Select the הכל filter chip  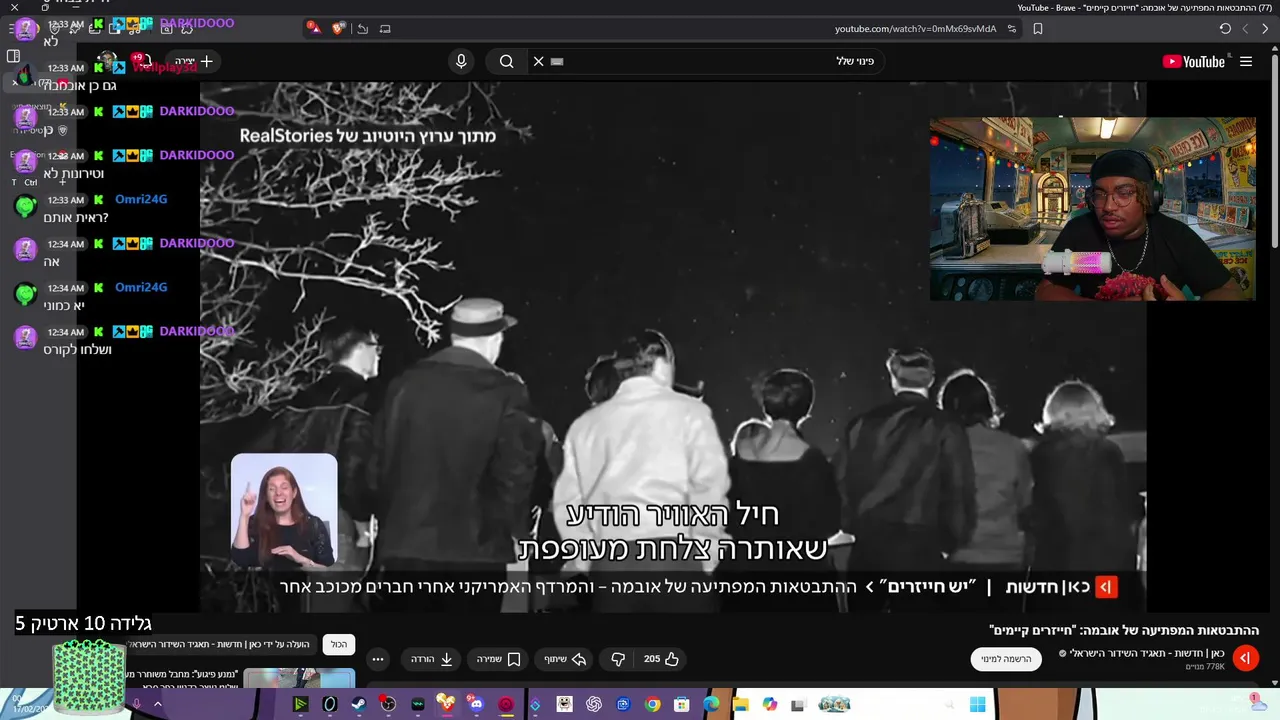339,644
